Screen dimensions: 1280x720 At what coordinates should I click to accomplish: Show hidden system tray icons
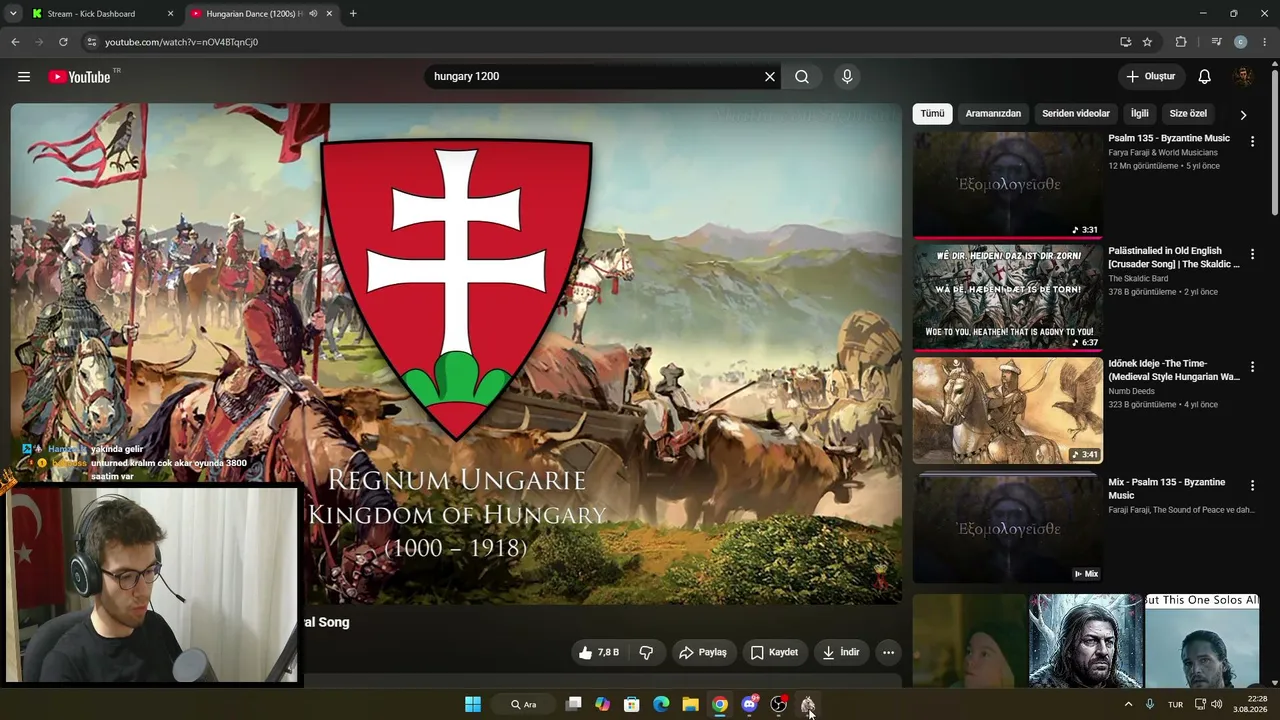point(1129,704)
